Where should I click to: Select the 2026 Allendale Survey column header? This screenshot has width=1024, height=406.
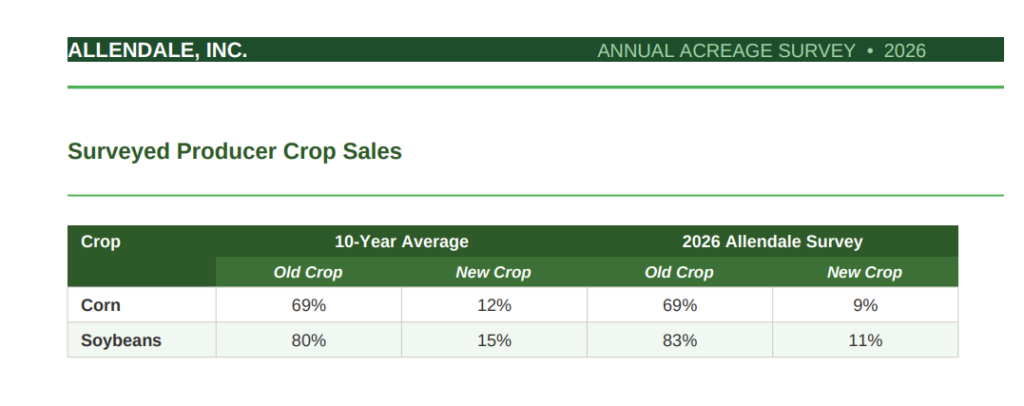point(772,241)
